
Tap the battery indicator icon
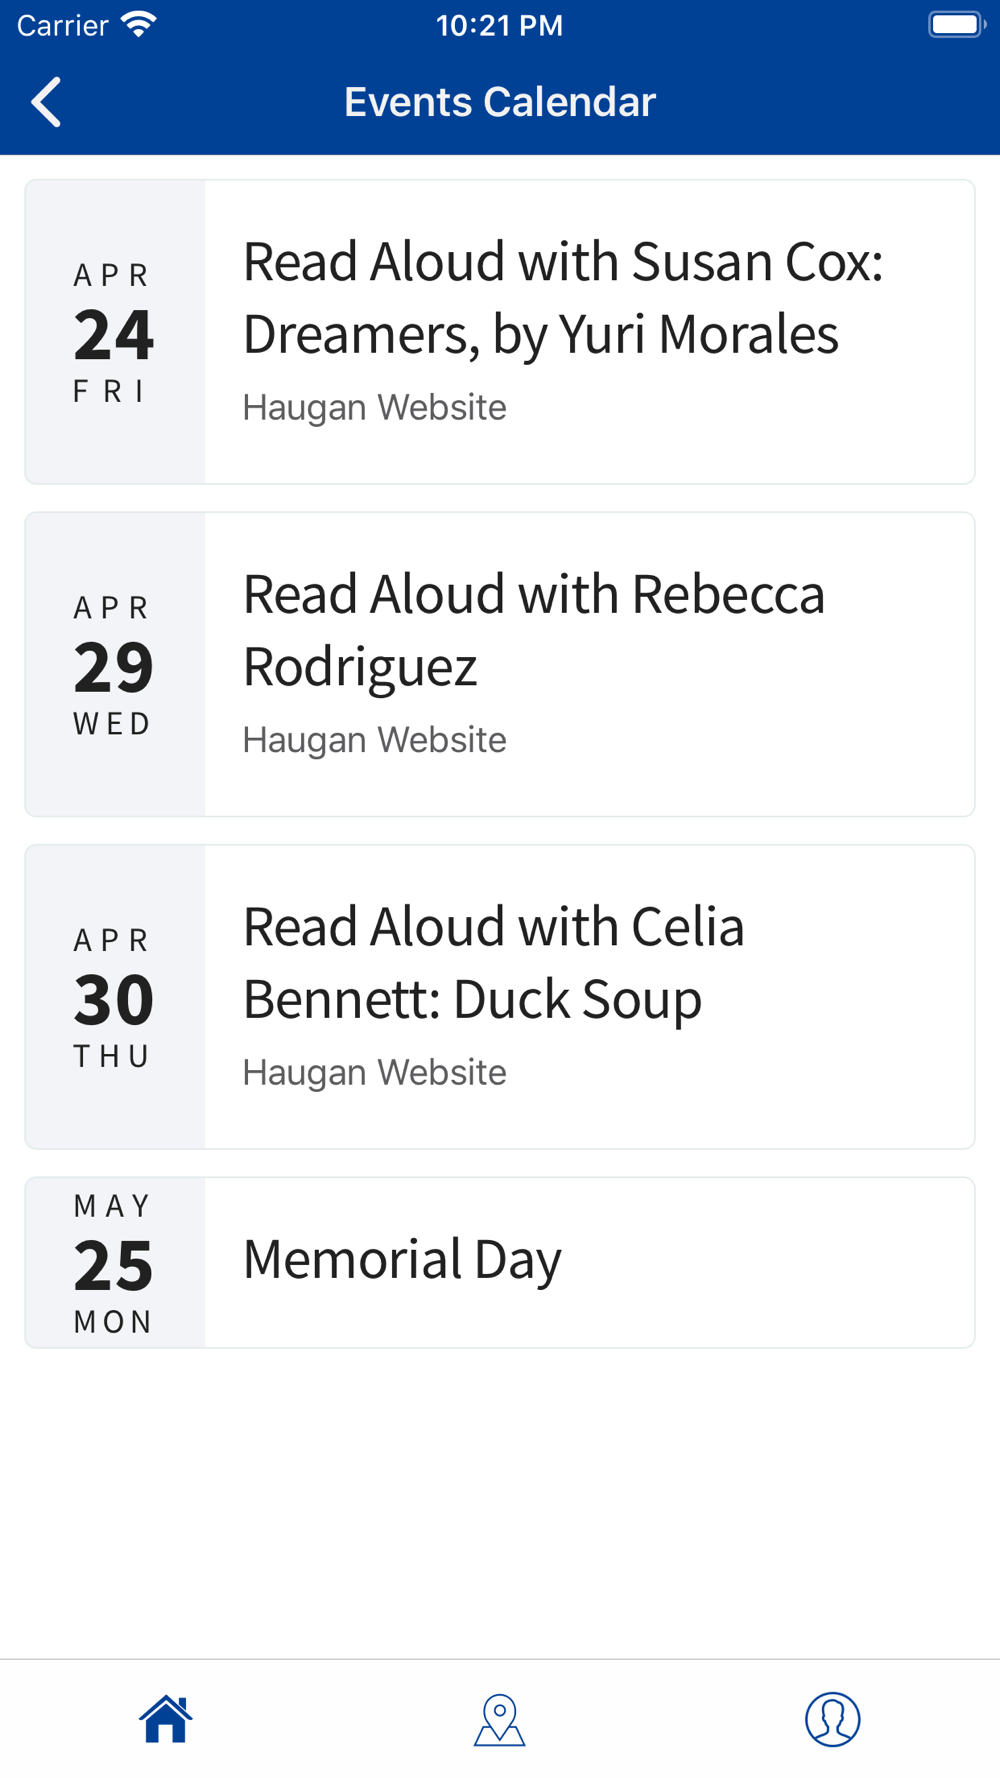coord(957,25)
